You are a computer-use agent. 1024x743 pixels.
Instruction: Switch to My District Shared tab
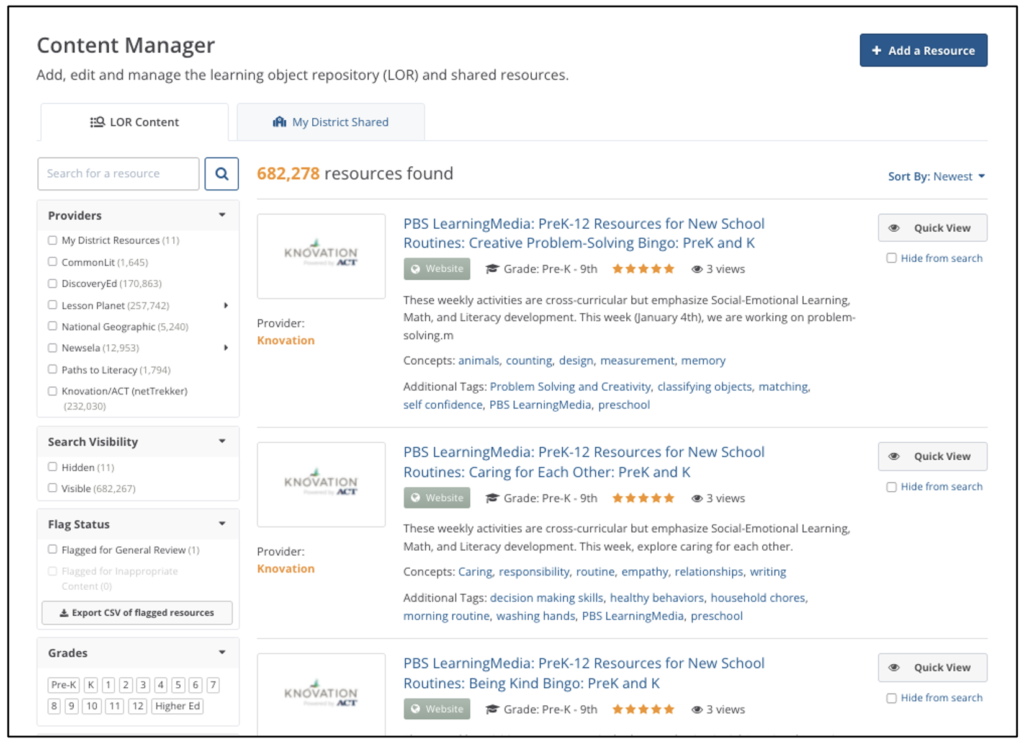(x=330, y=122)
